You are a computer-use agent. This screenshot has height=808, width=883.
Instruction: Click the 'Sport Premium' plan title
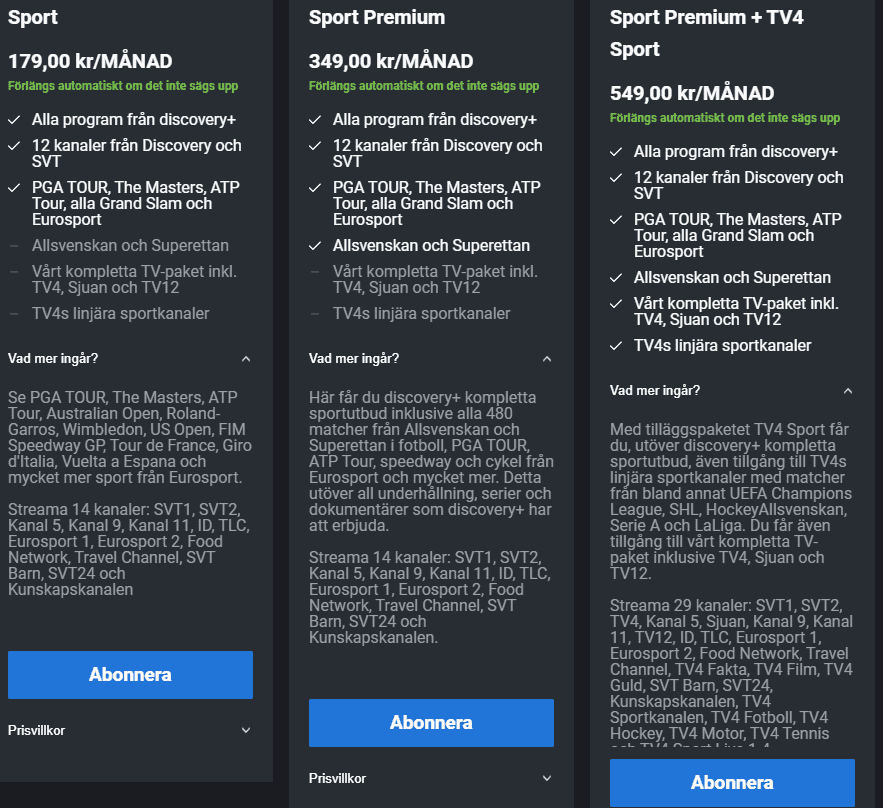click(x=377, y=17)
